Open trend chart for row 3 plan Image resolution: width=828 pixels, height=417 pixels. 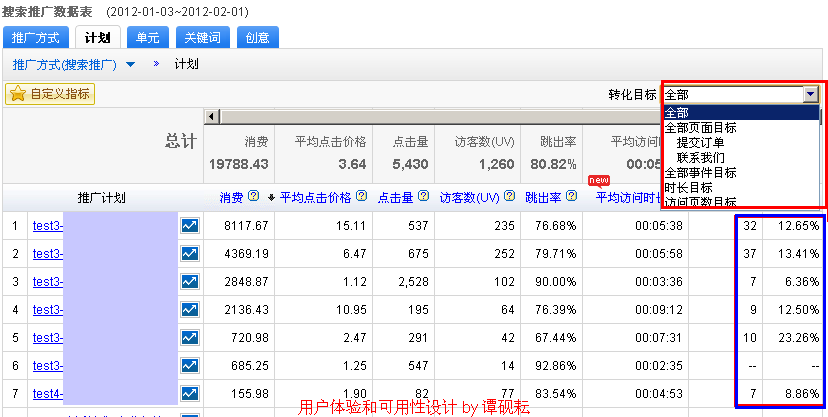(190, 282)
